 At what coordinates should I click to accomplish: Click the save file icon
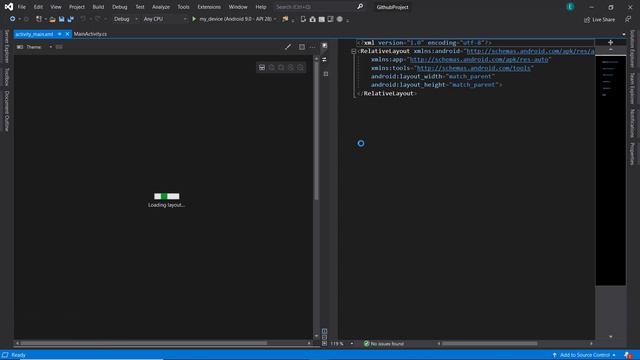62,19
